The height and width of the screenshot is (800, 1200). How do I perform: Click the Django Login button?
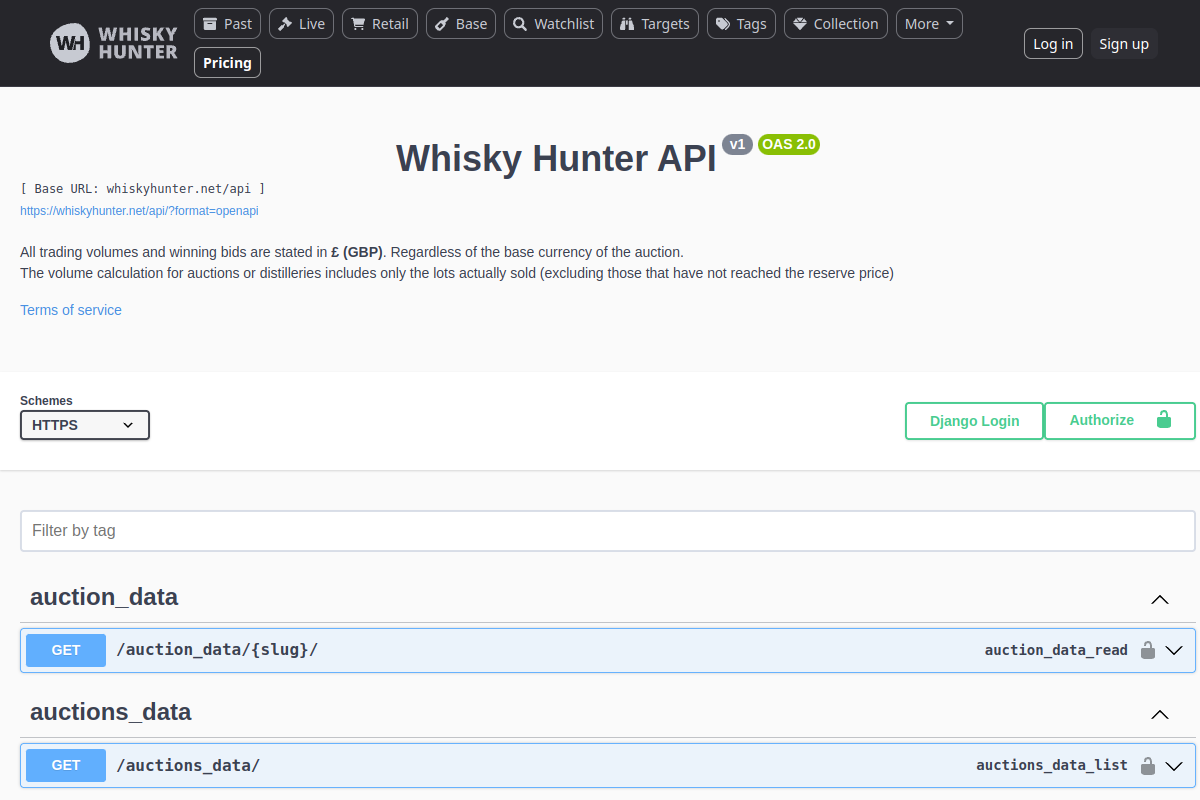point(974,421)
